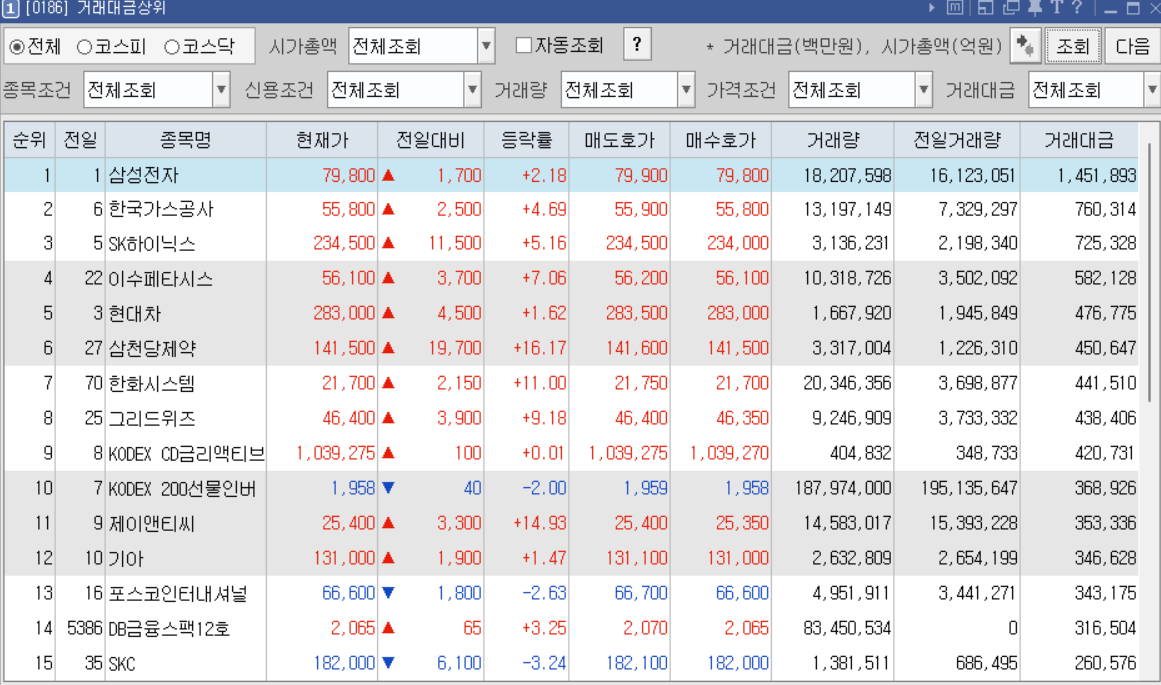This screenshot has height=685, width=1161.
Task: Open the 거래대금 filter dropdown
Action: click(x=1152, y=90)
